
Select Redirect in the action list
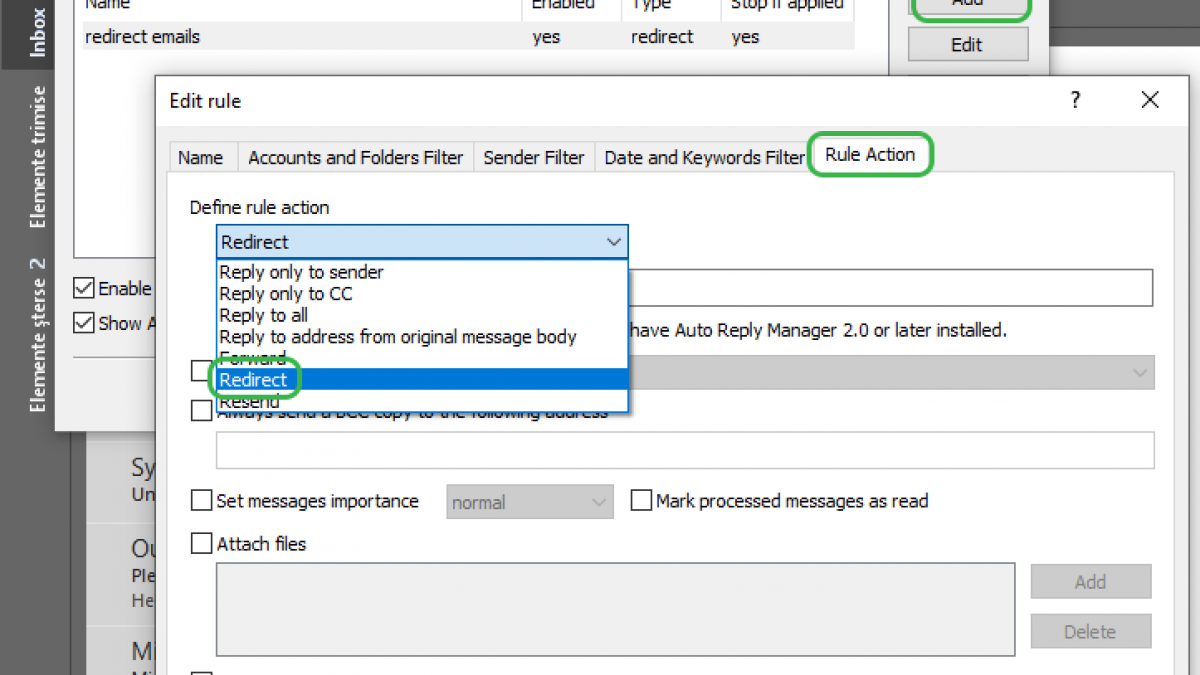coord(254,380)
